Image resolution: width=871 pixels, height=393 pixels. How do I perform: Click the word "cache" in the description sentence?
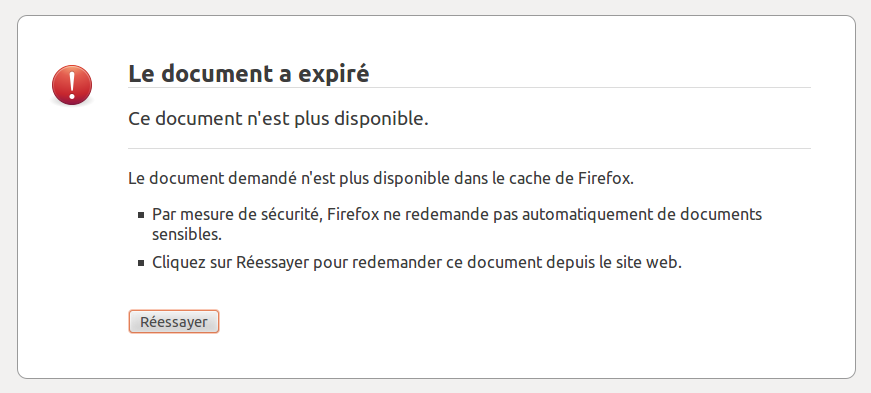pos(533,179)
